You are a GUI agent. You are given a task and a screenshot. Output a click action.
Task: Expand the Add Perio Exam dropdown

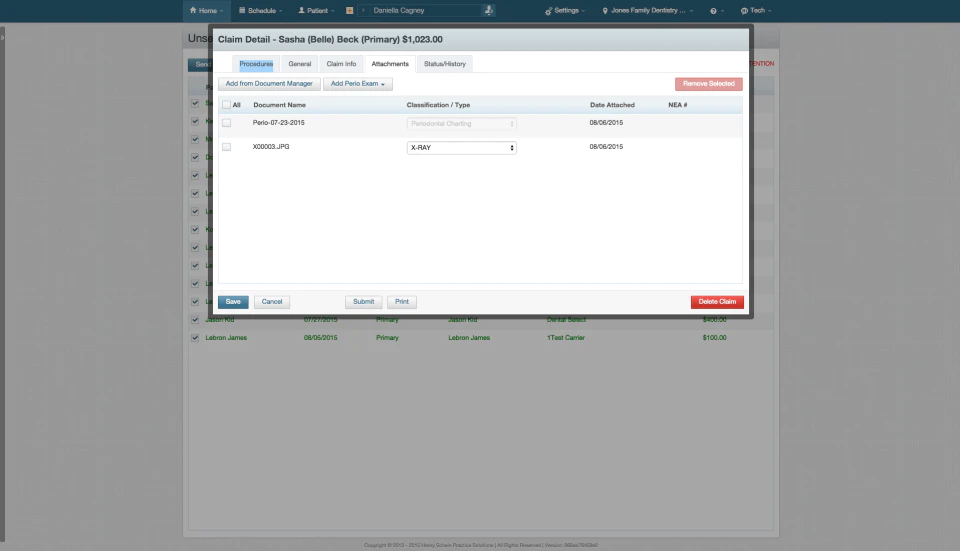pos(358,84)
